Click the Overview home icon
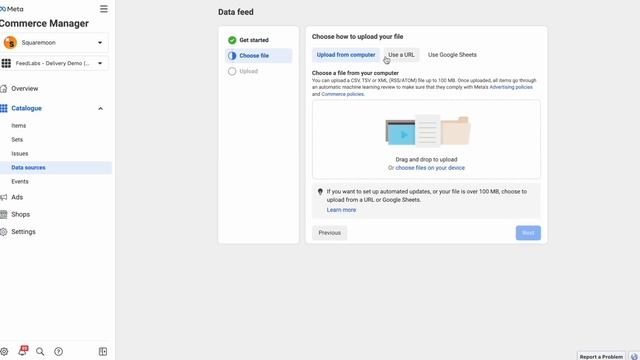This screenshot has height=360, width=640. click(x=4, y=89)
